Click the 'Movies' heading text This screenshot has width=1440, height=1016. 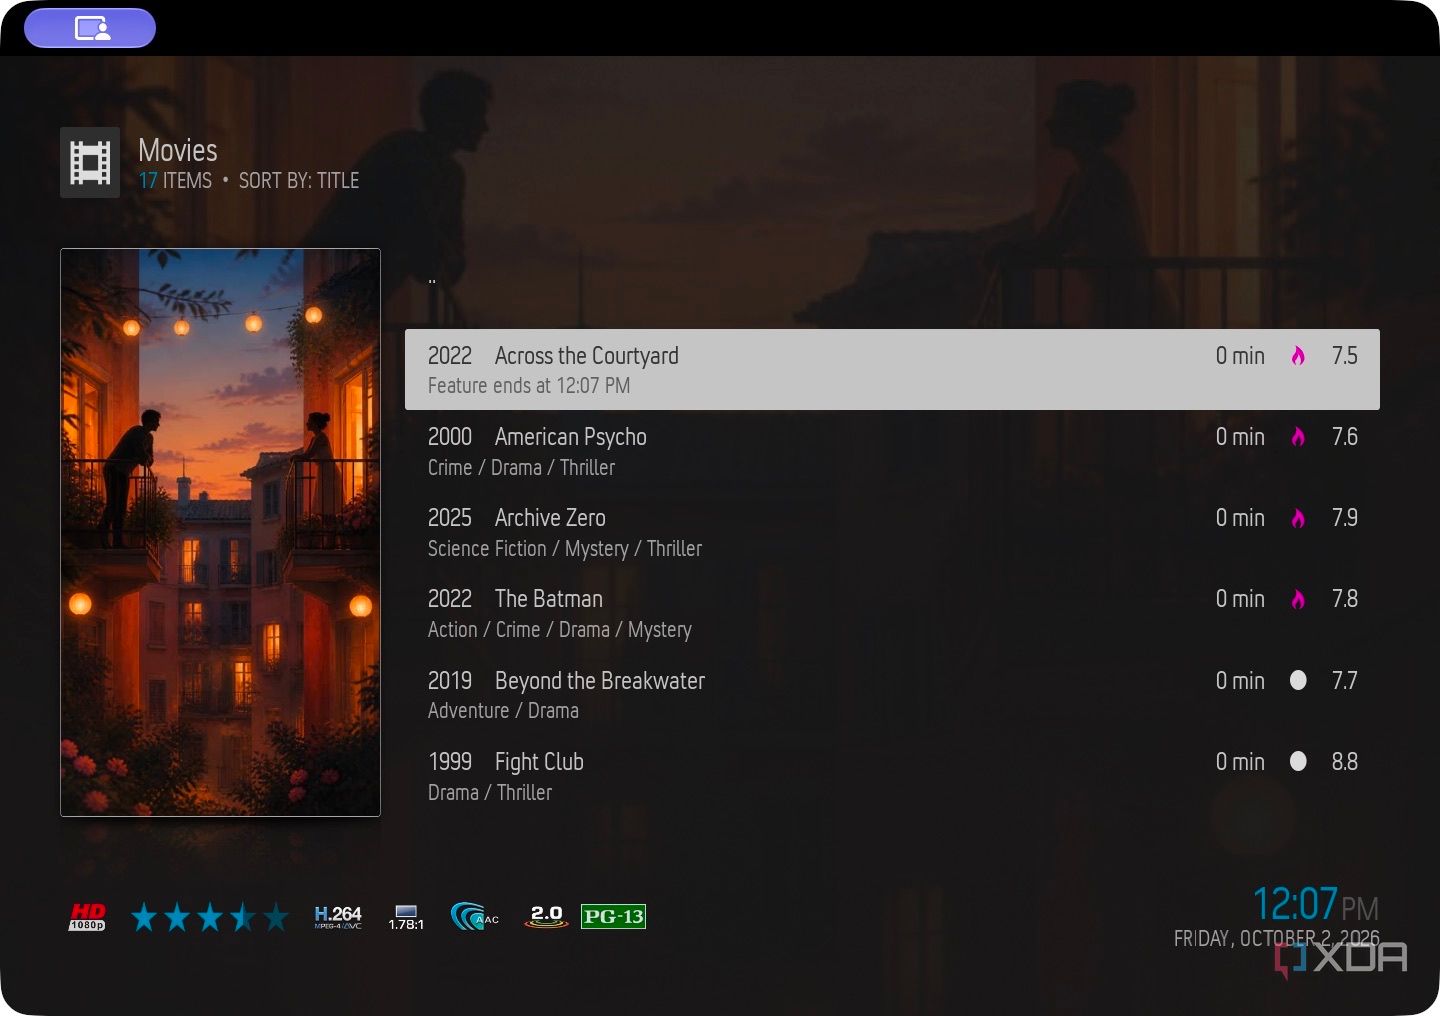pyautogui.click(x=178, y=150)
